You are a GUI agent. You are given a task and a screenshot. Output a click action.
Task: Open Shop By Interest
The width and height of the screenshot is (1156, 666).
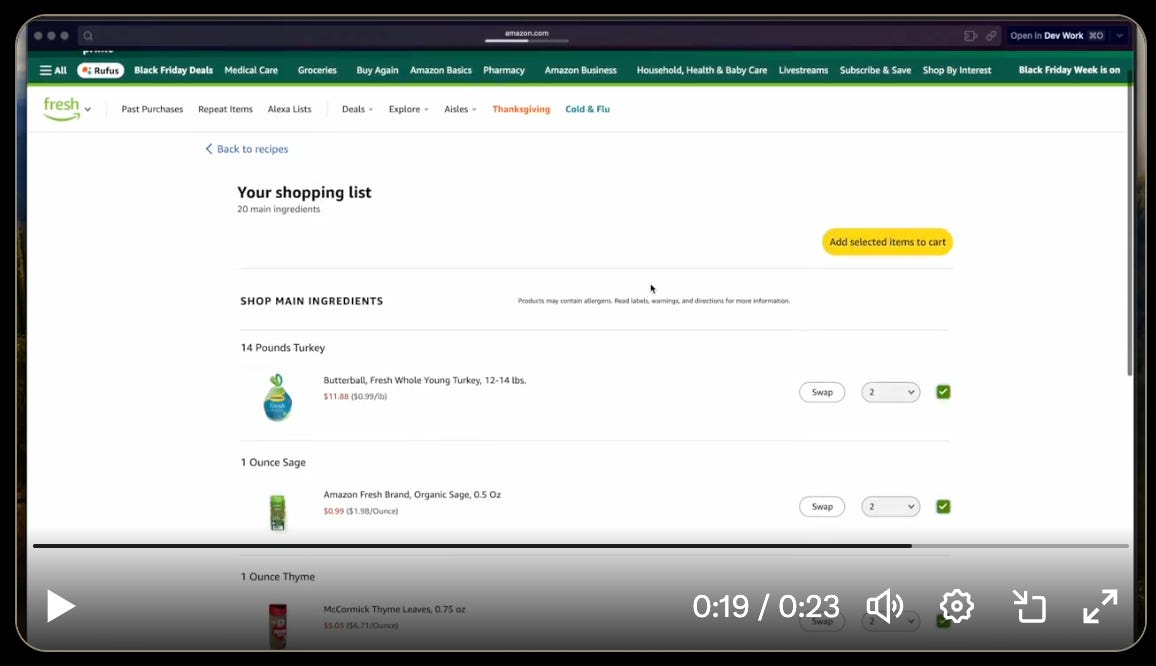[957, 70]
